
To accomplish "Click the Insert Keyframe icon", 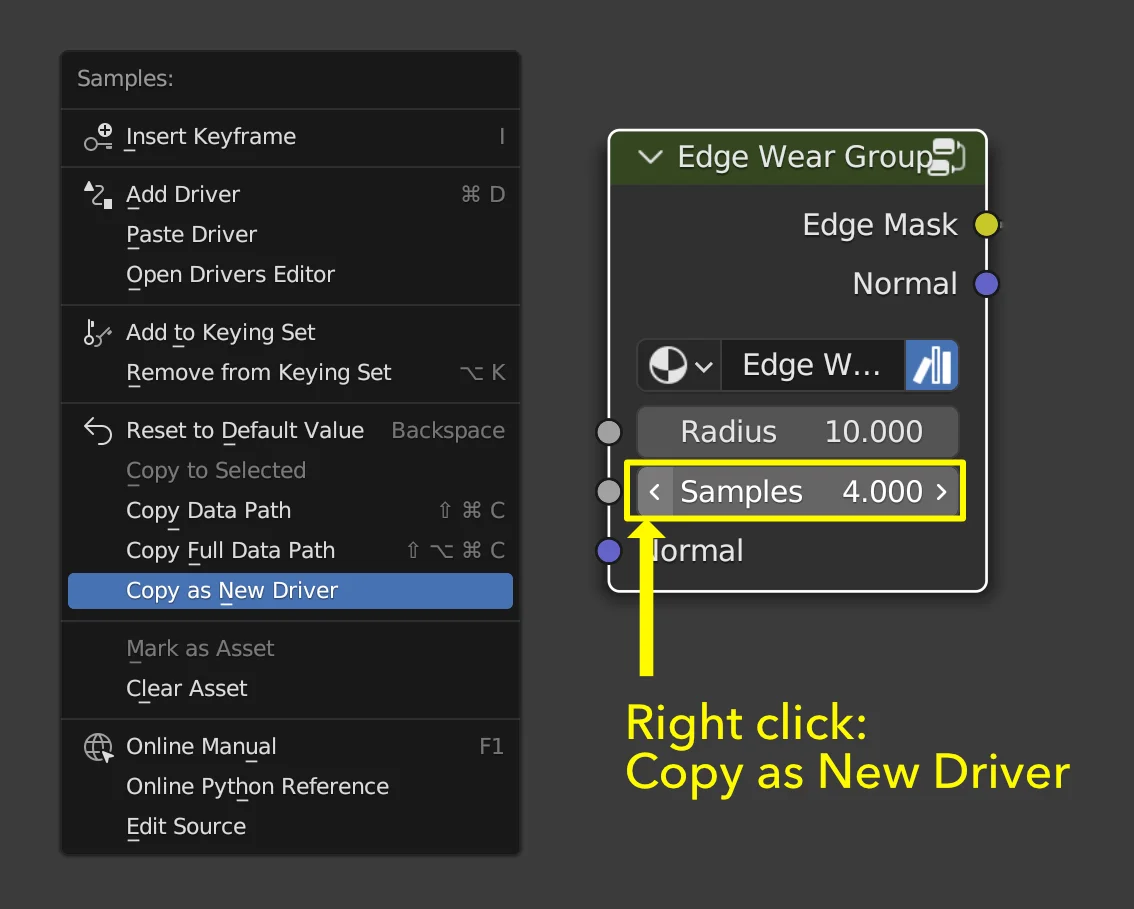I will tap(98, 138).
